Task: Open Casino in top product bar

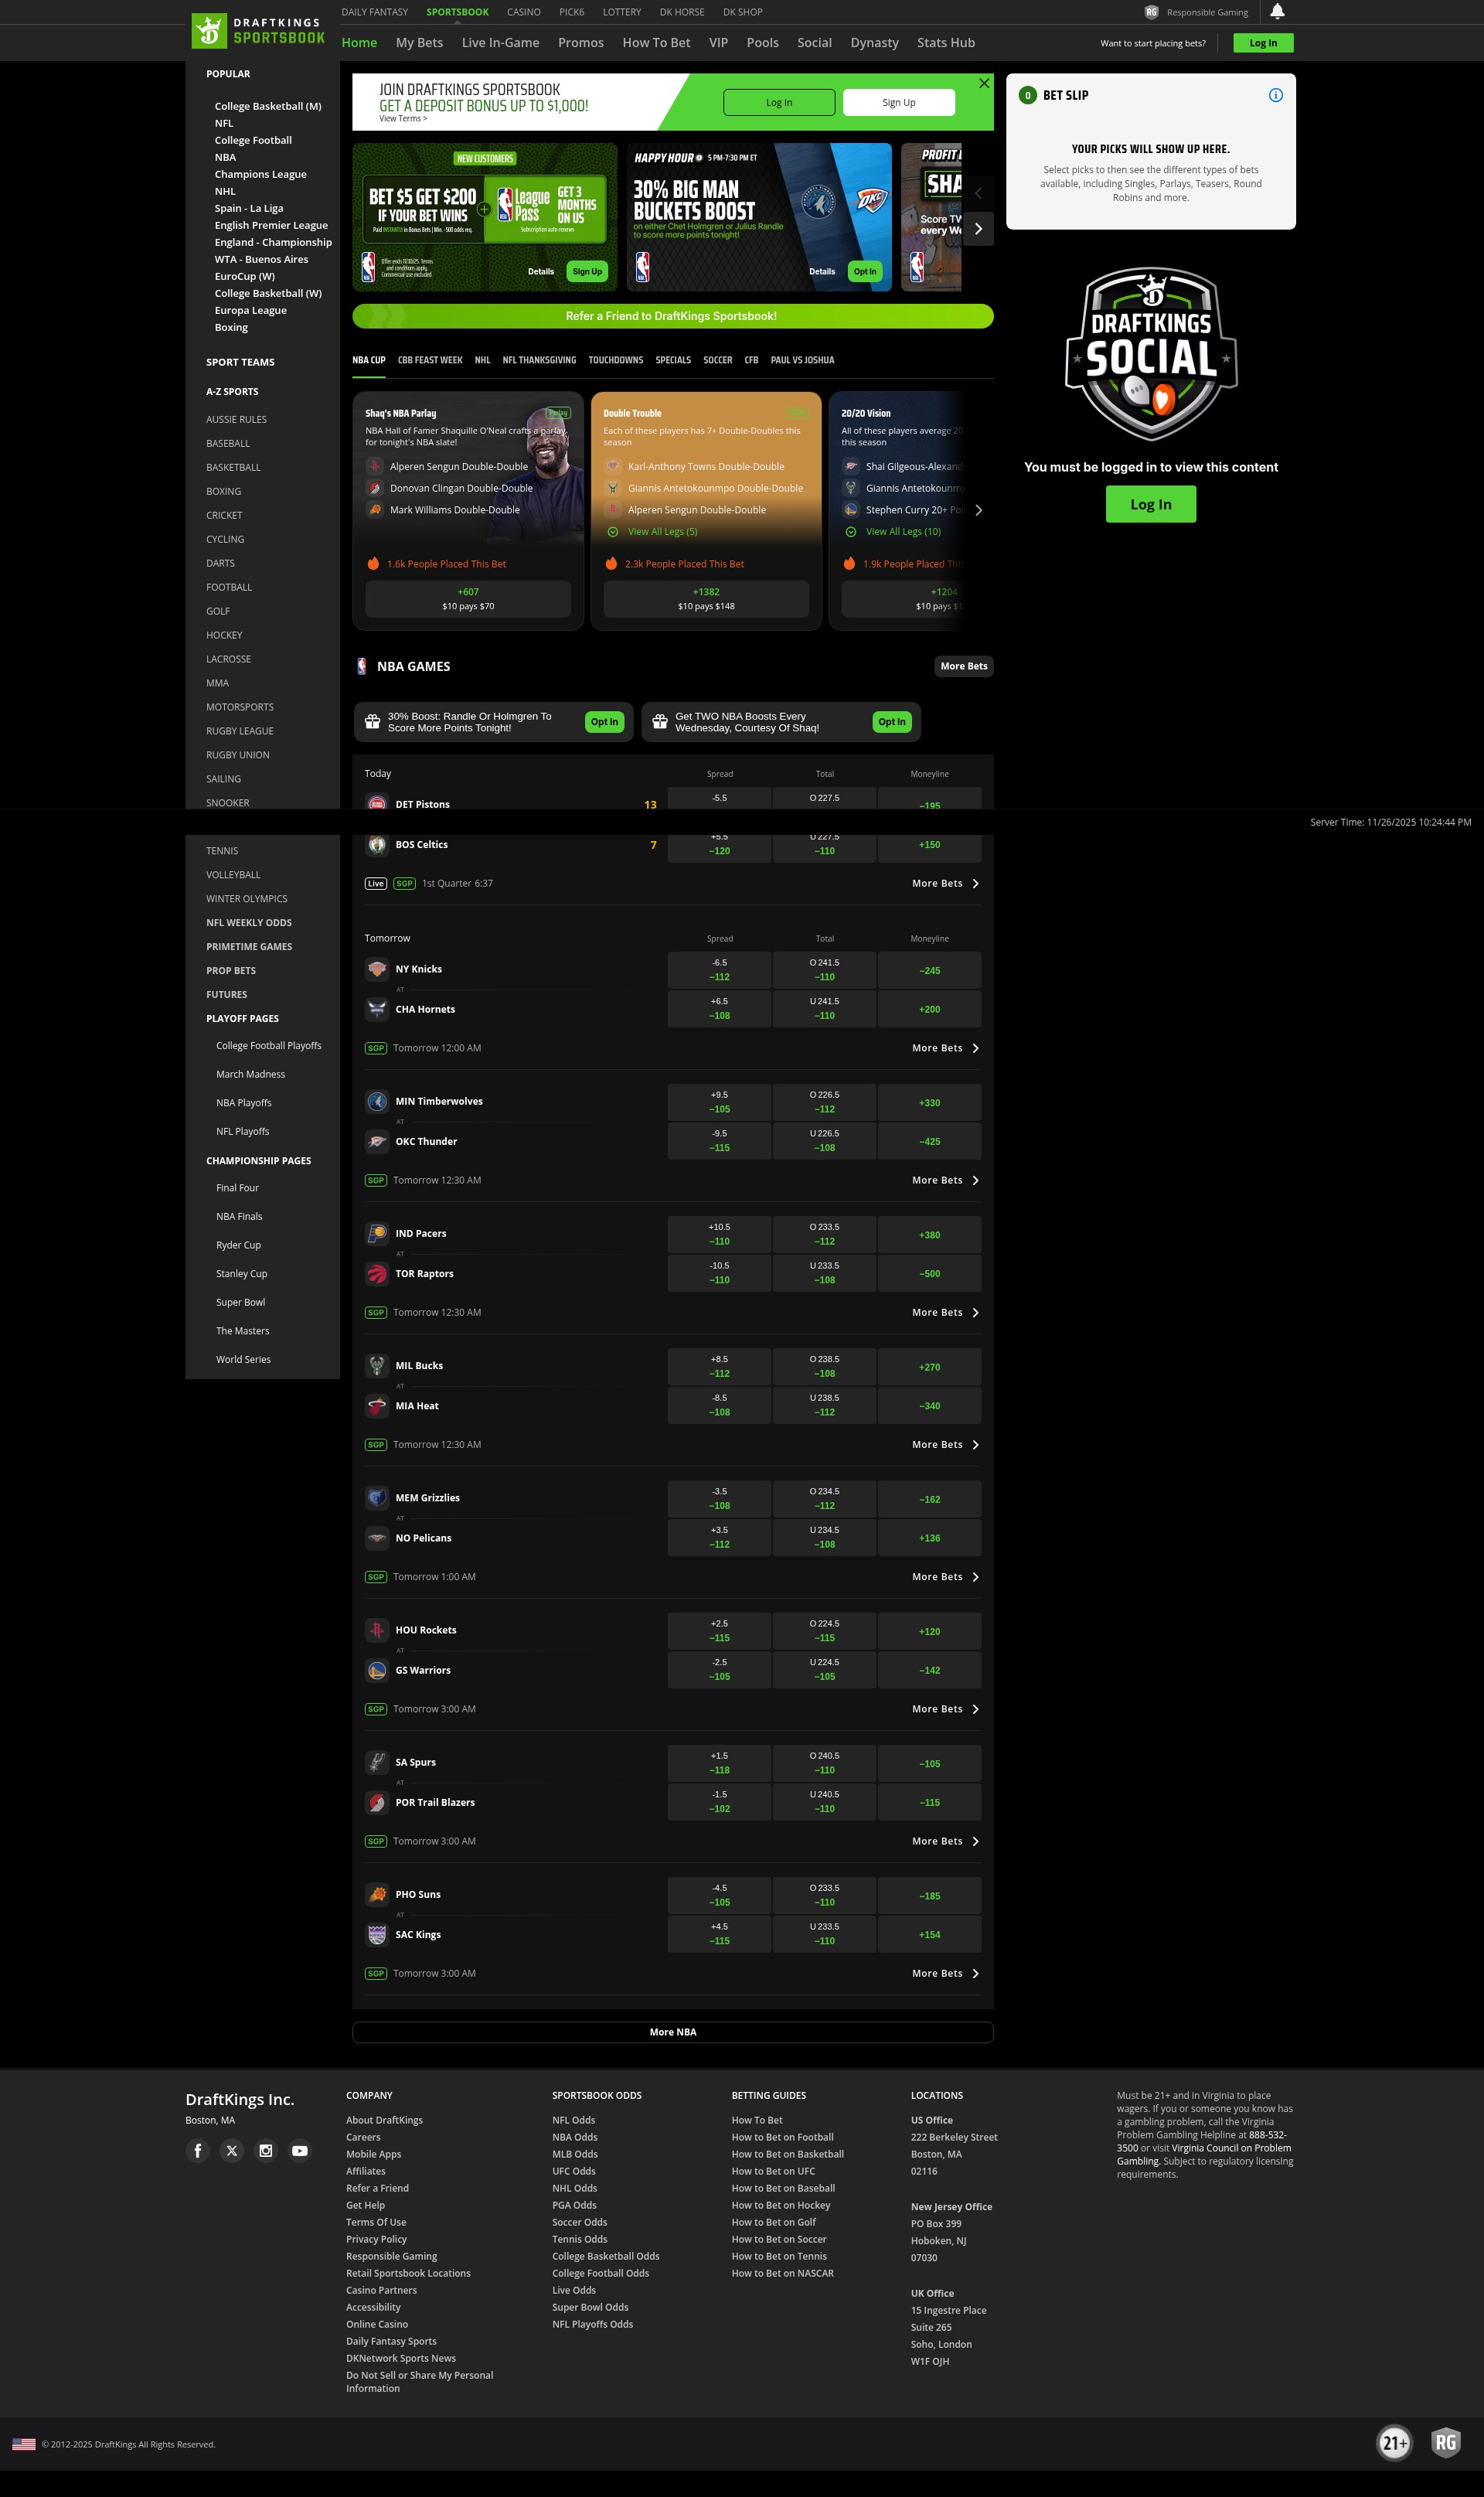Action: pos(524,12)
